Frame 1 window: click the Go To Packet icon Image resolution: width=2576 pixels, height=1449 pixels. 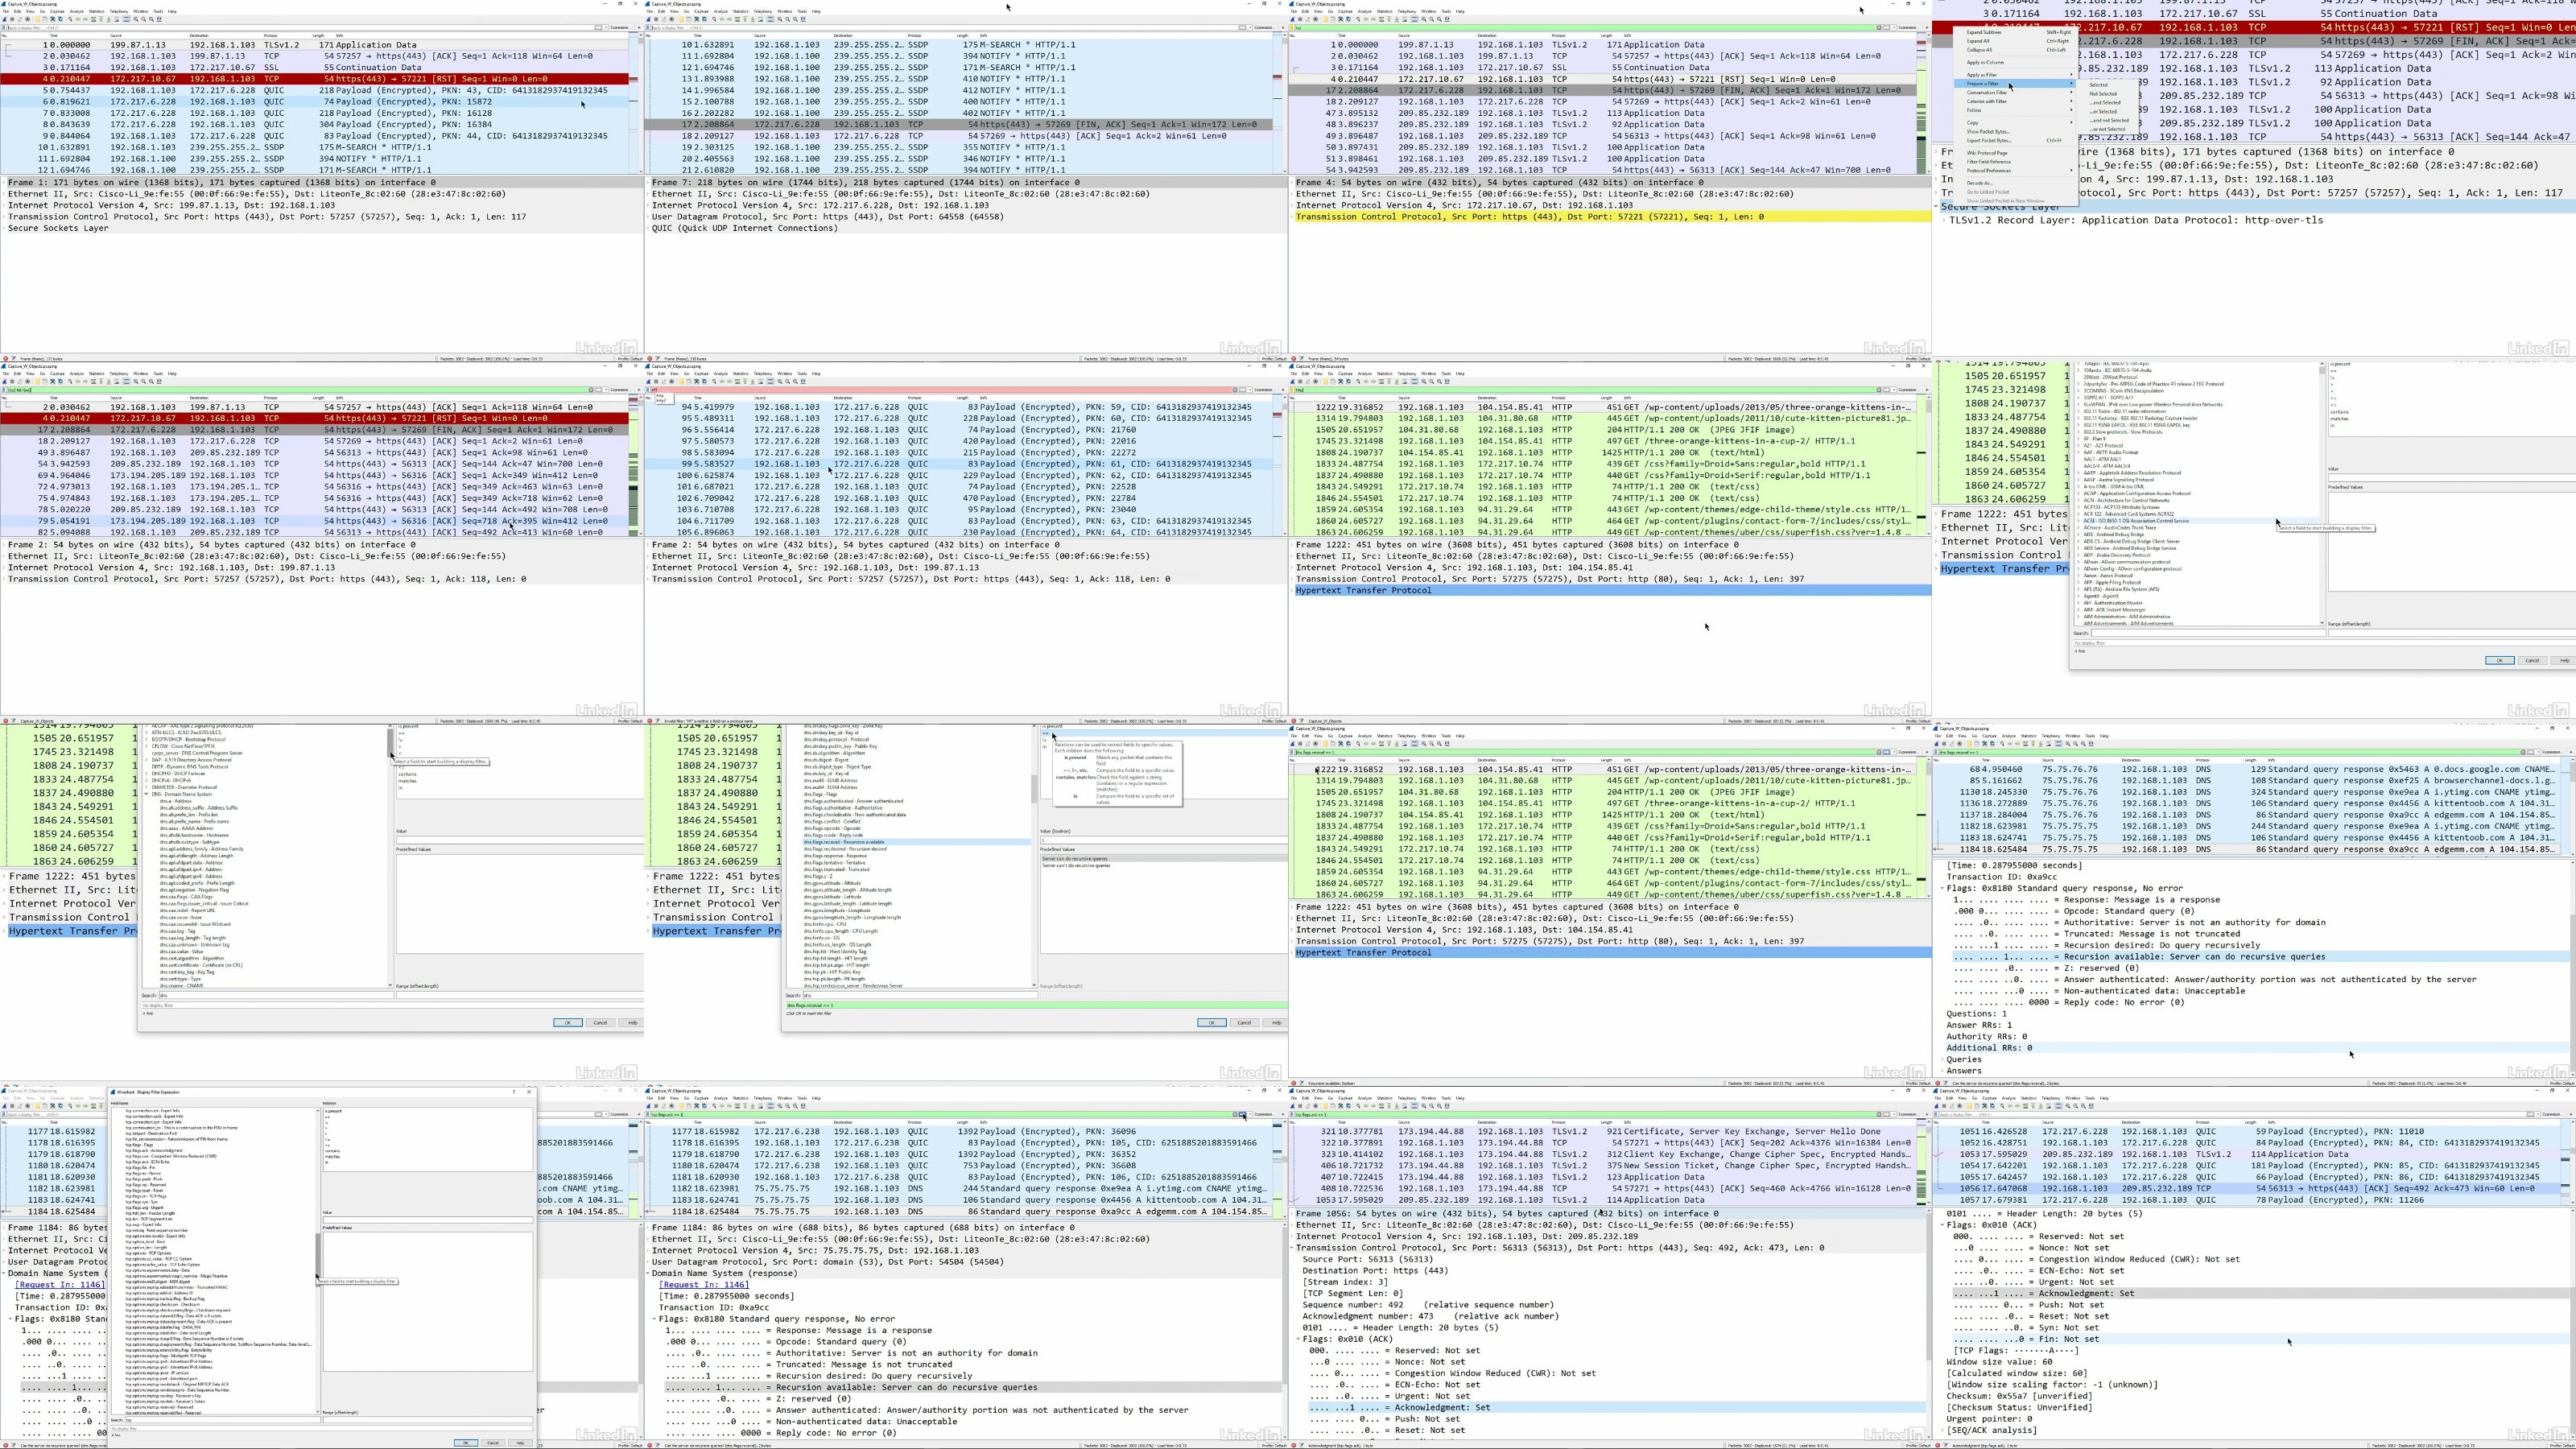(93, 19)
